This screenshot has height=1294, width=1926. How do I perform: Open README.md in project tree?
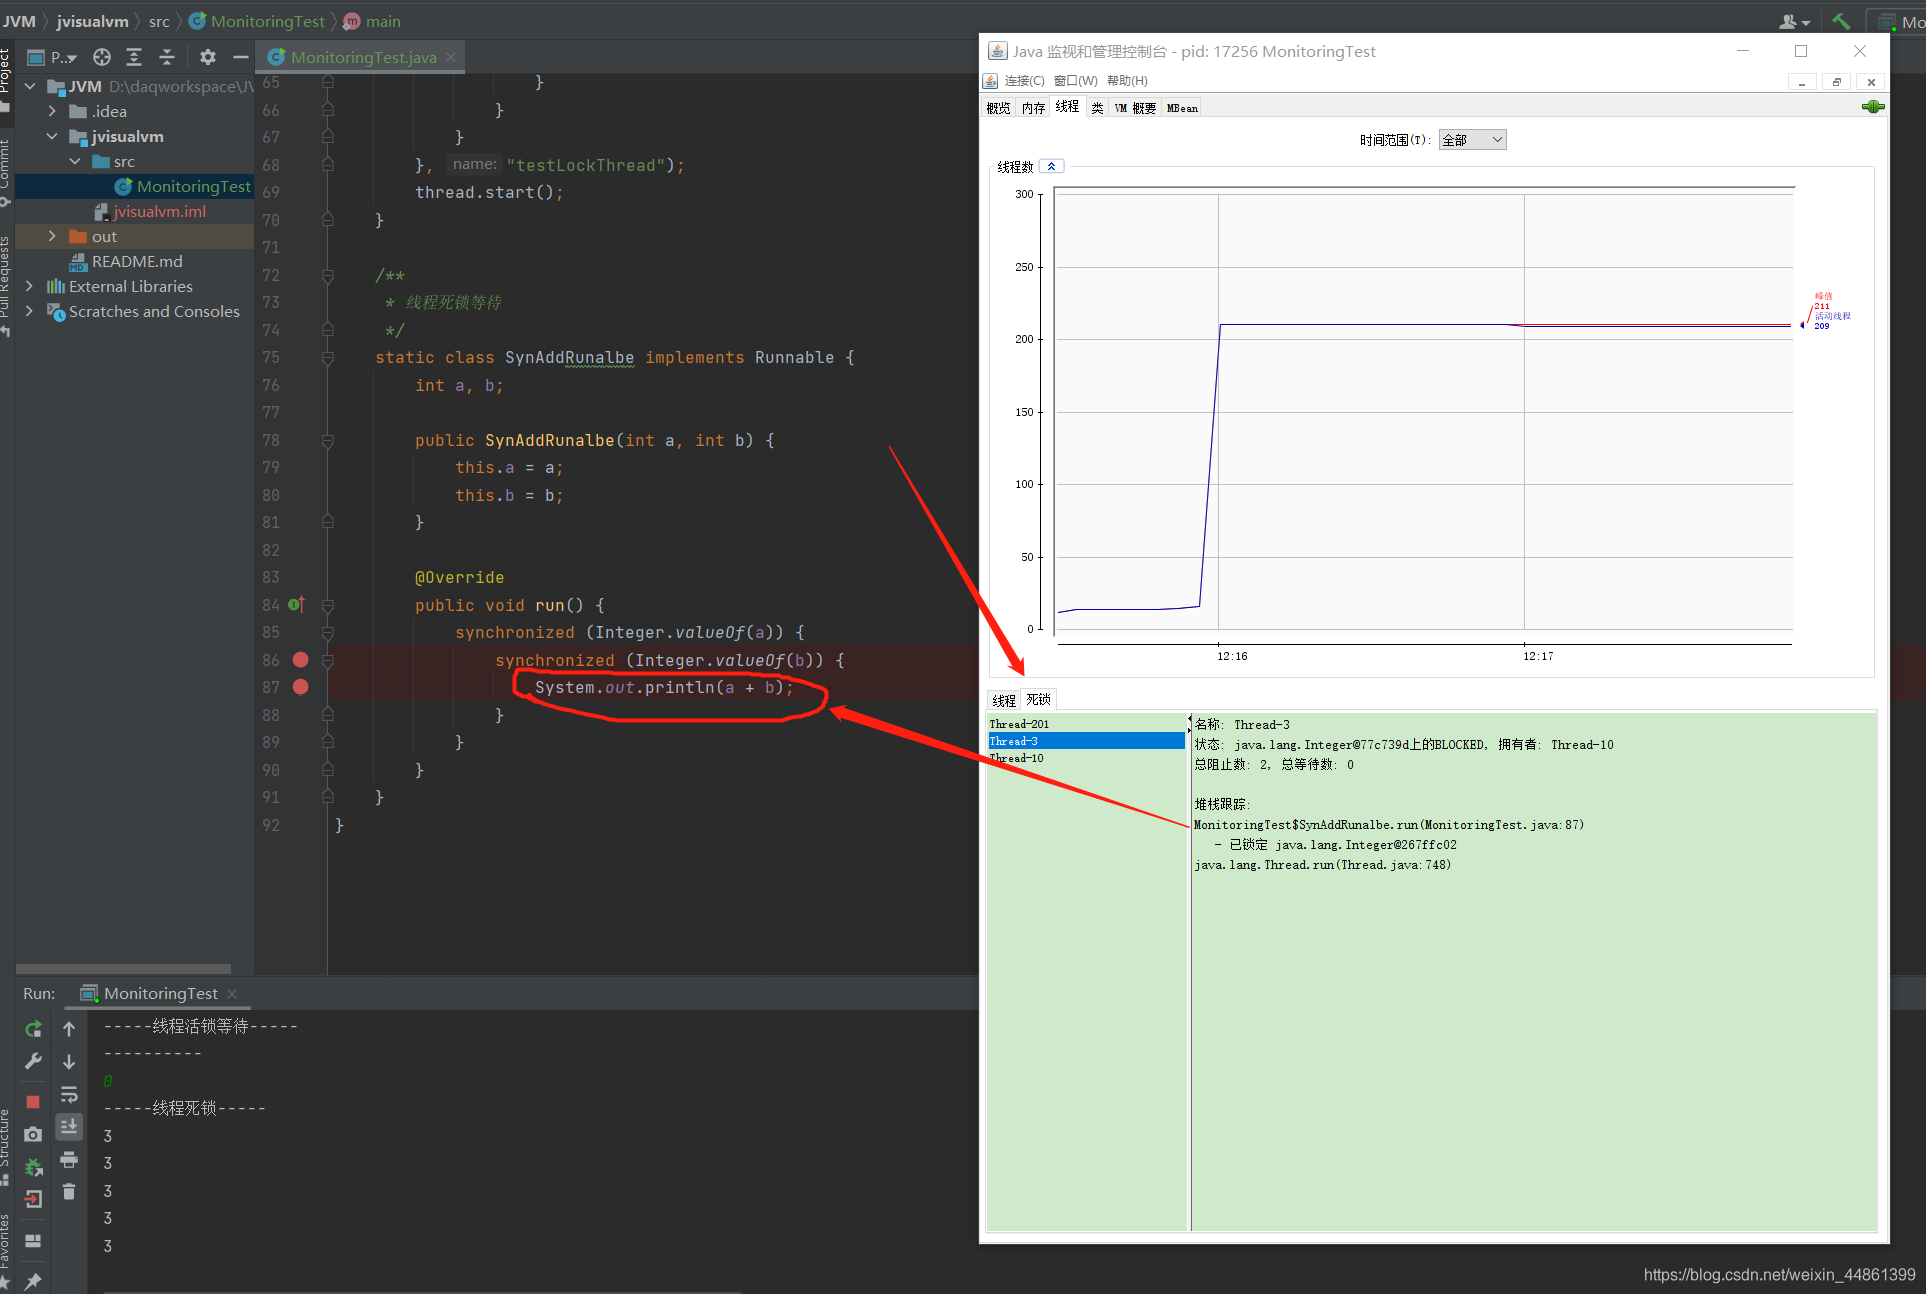(x=137, y=261)
